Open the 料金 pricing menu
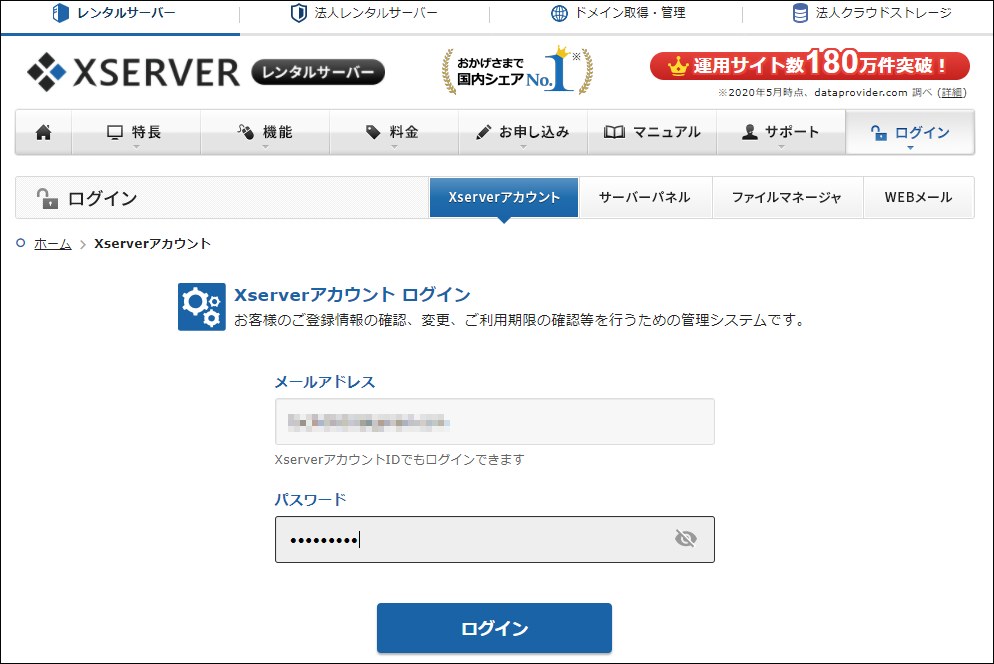Viewport: 994px width, 664px height. click(x=394, y=132)
